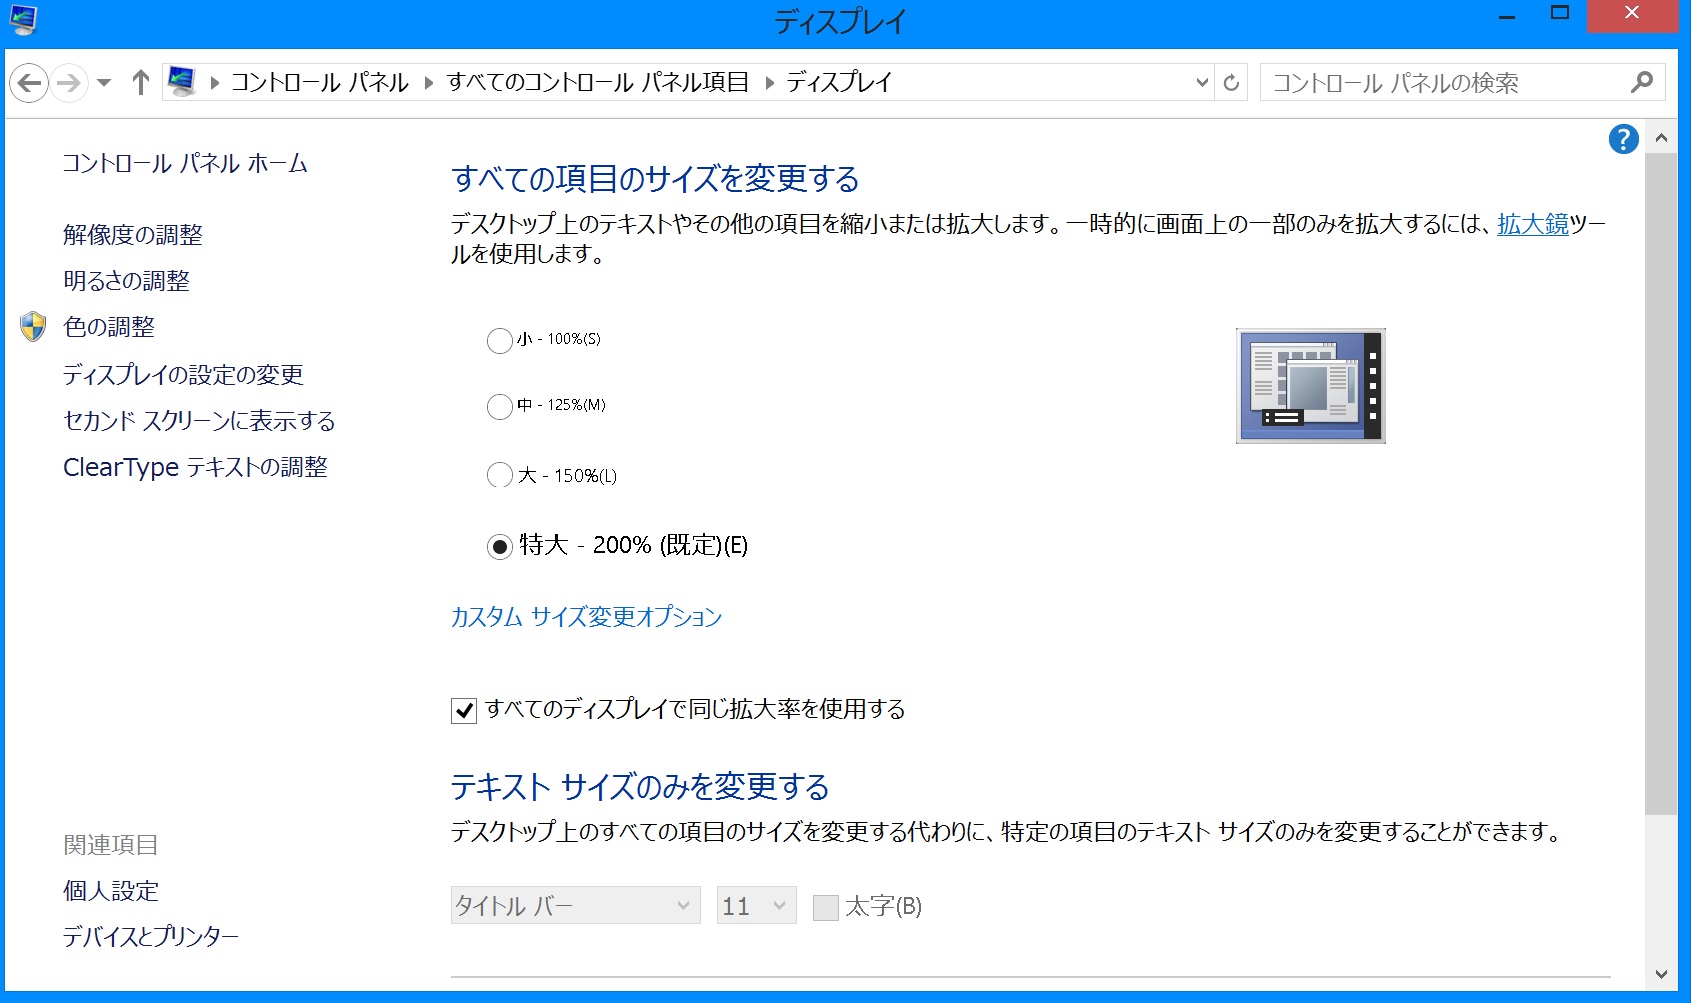Screen dimensions: 1691x1003
Task: Click the scrollbar down arrow
Action: [x=1661, y=973]
